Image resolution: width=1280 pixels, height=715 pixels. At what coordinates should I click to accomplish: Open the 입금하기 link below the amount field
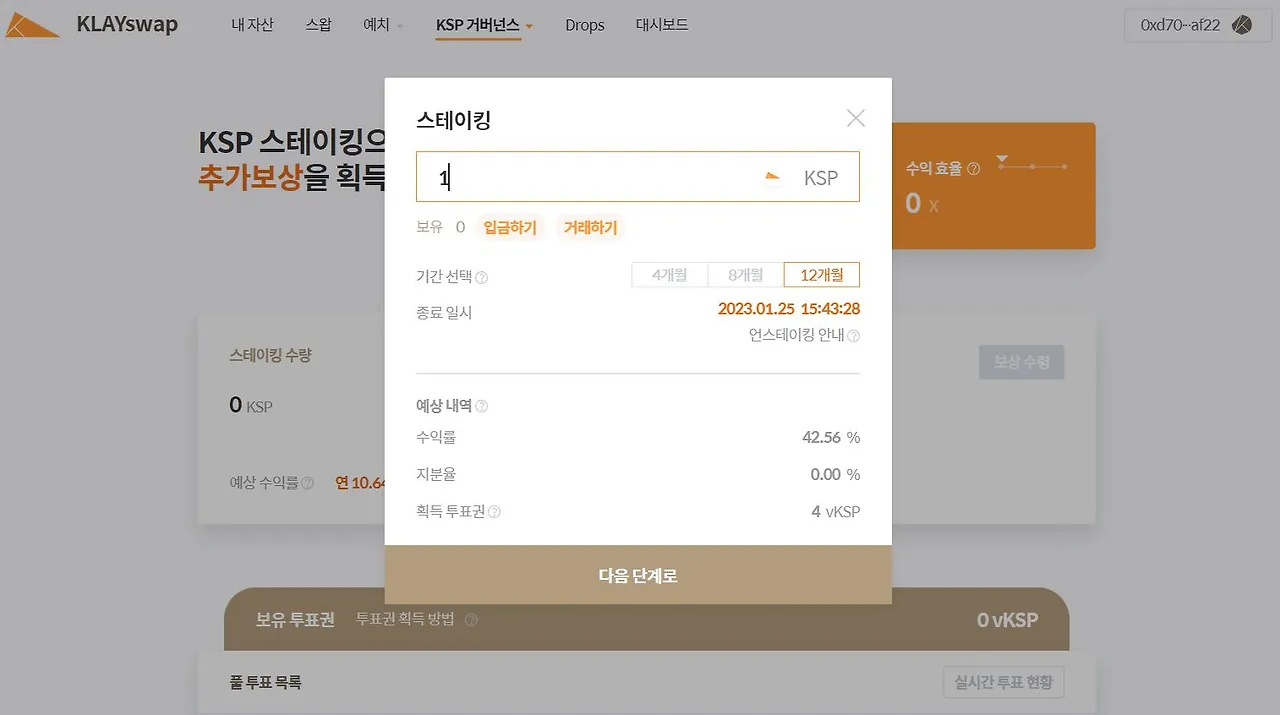[509, 227]
